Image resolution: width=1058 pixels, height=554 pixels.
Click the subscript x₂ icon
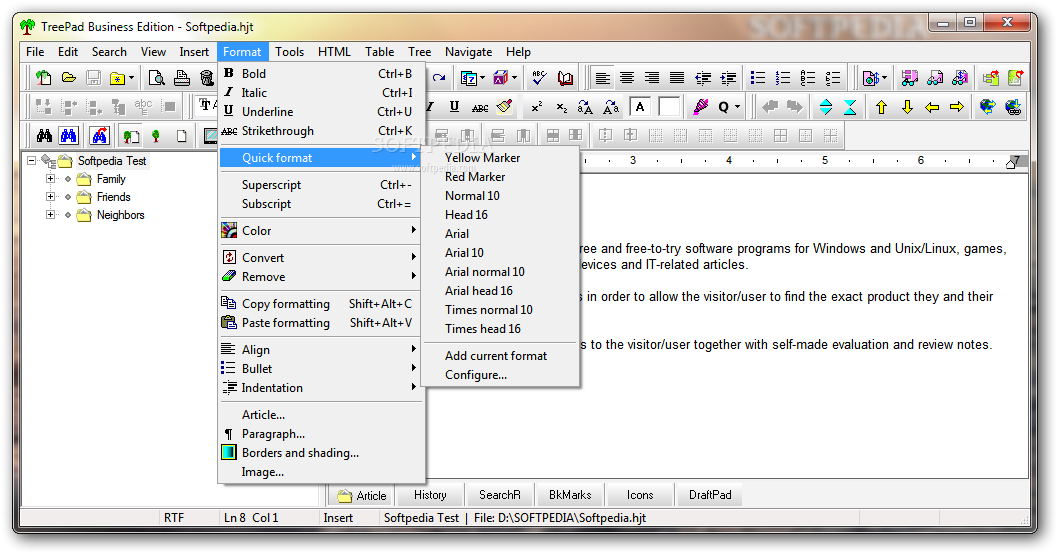(561, 107)
